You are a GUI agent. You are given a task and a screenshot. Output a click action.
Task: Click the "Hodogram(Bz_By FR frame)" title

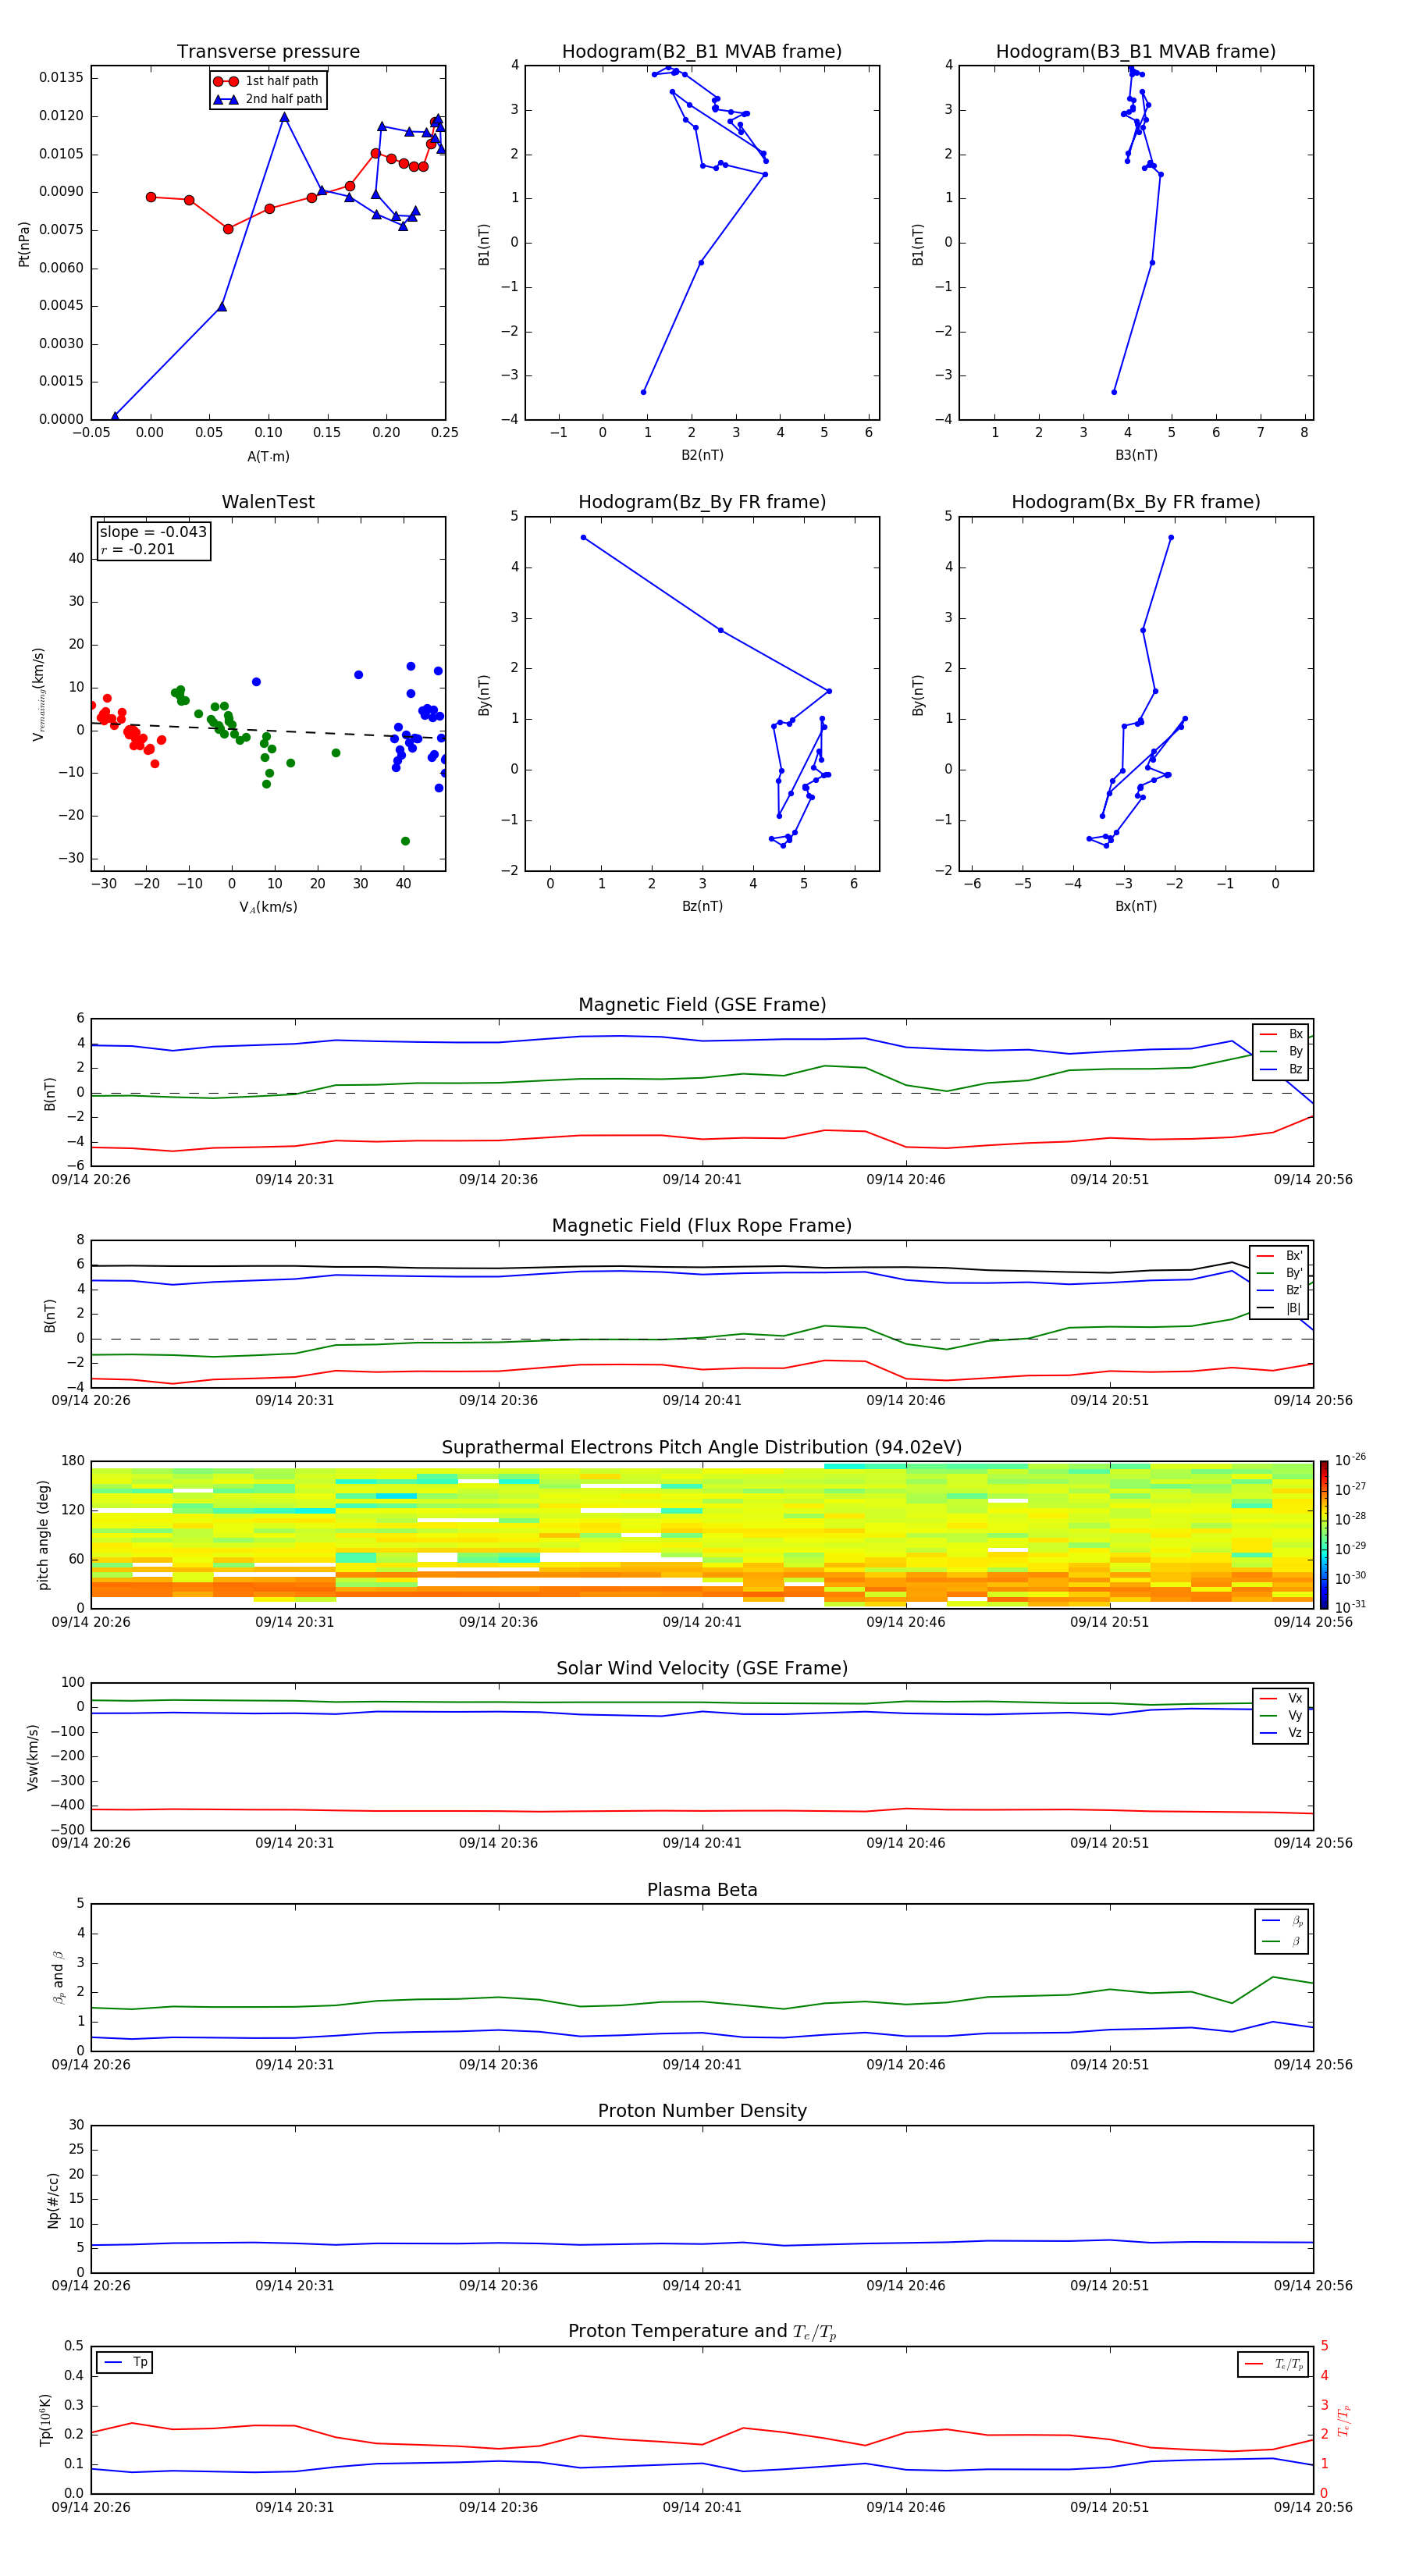tap(702, 502)
